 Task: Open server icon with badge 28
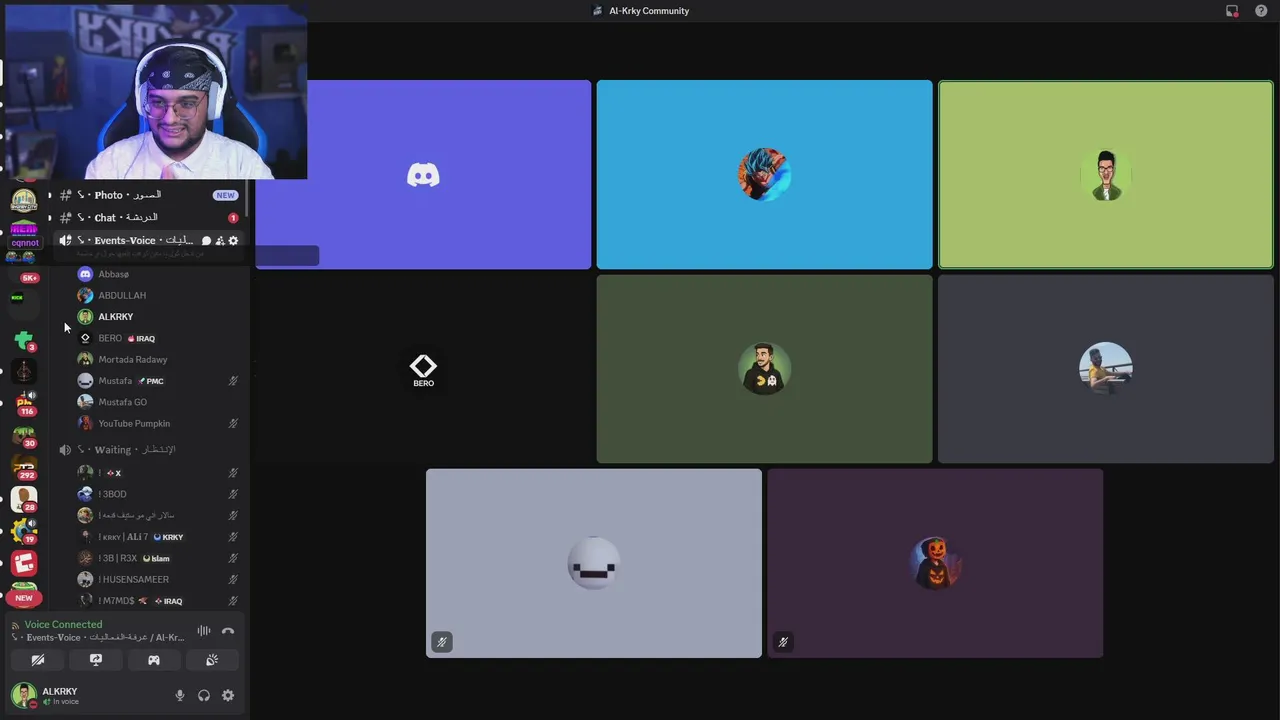point(24,498)
